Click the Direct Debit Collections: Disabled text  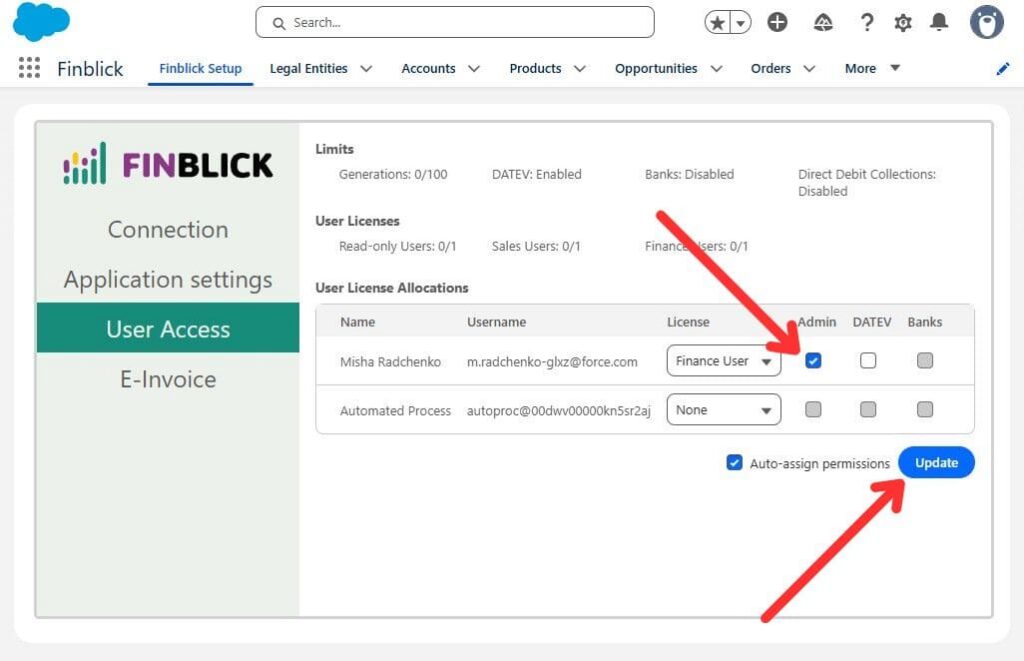click(867, 183)
